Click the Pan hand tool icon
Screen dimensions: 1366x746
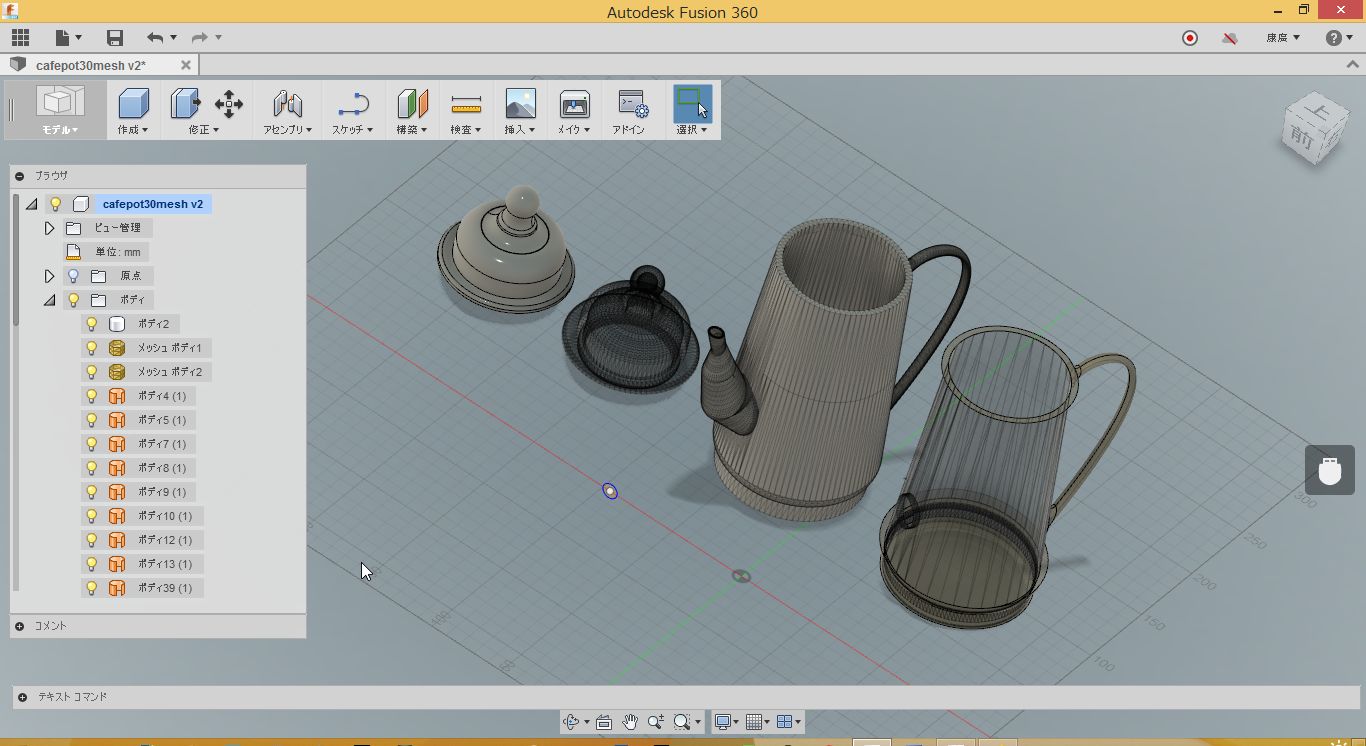click(630, 722)
